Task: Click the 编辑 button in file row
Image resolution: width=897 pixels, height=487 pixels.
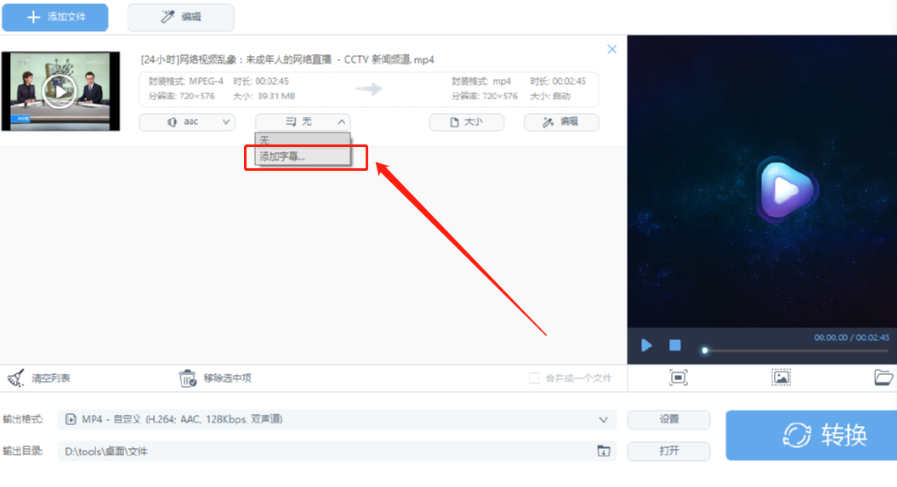Action: [x=561, y=122]
